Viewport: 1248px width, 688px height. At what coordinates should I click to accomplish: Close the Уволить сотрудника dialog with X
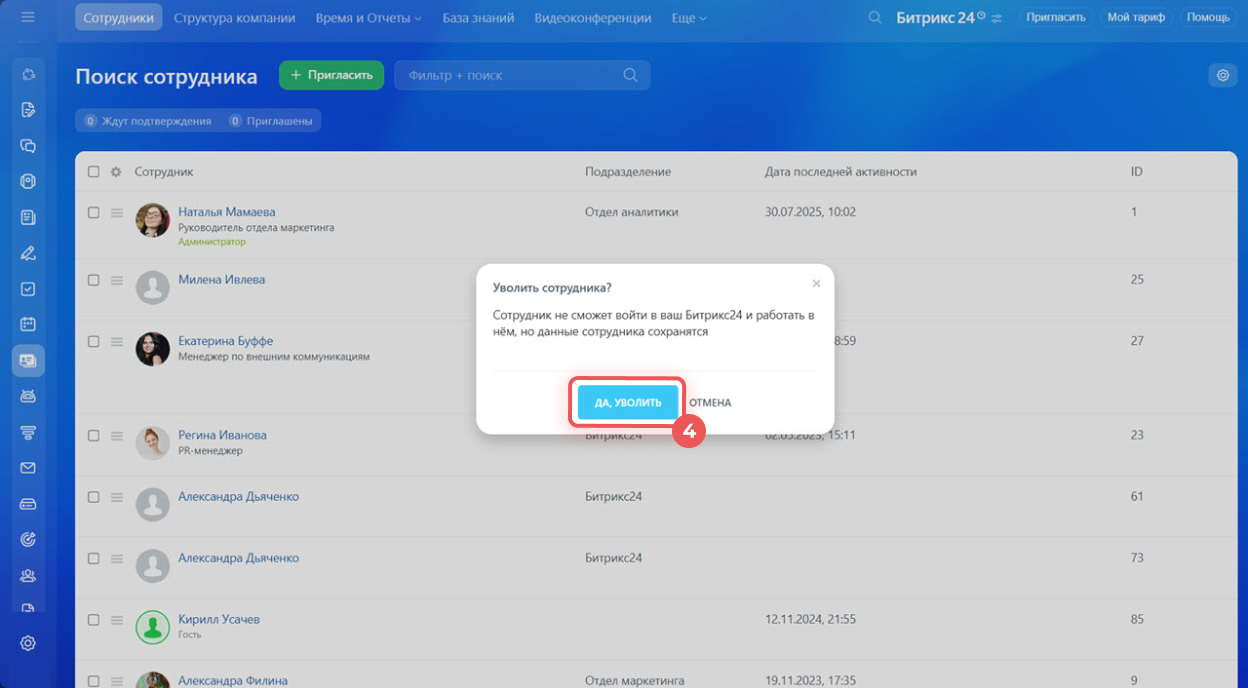pos(816,284)
